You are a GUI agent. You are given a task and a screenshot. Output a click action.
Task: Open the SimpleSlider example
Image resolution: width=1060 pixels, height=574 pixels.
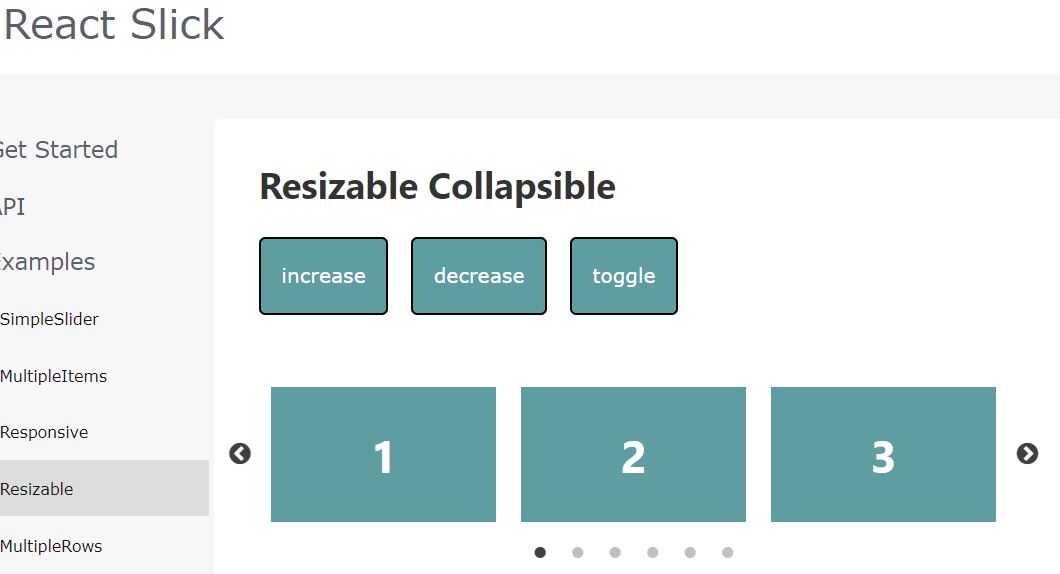[49, 319]
